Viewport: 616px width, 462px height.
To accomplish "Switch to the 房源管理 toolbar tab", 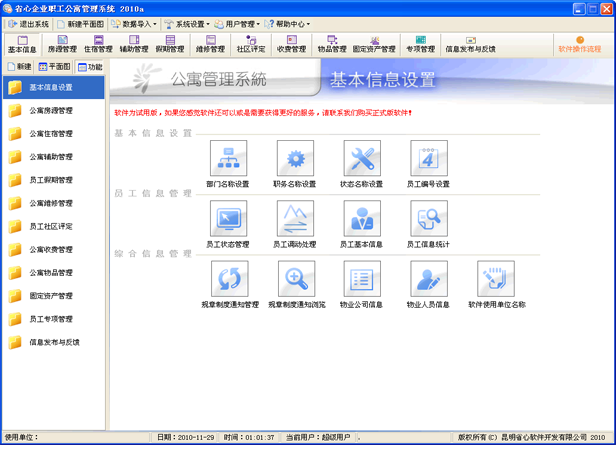I will point(62,44).
